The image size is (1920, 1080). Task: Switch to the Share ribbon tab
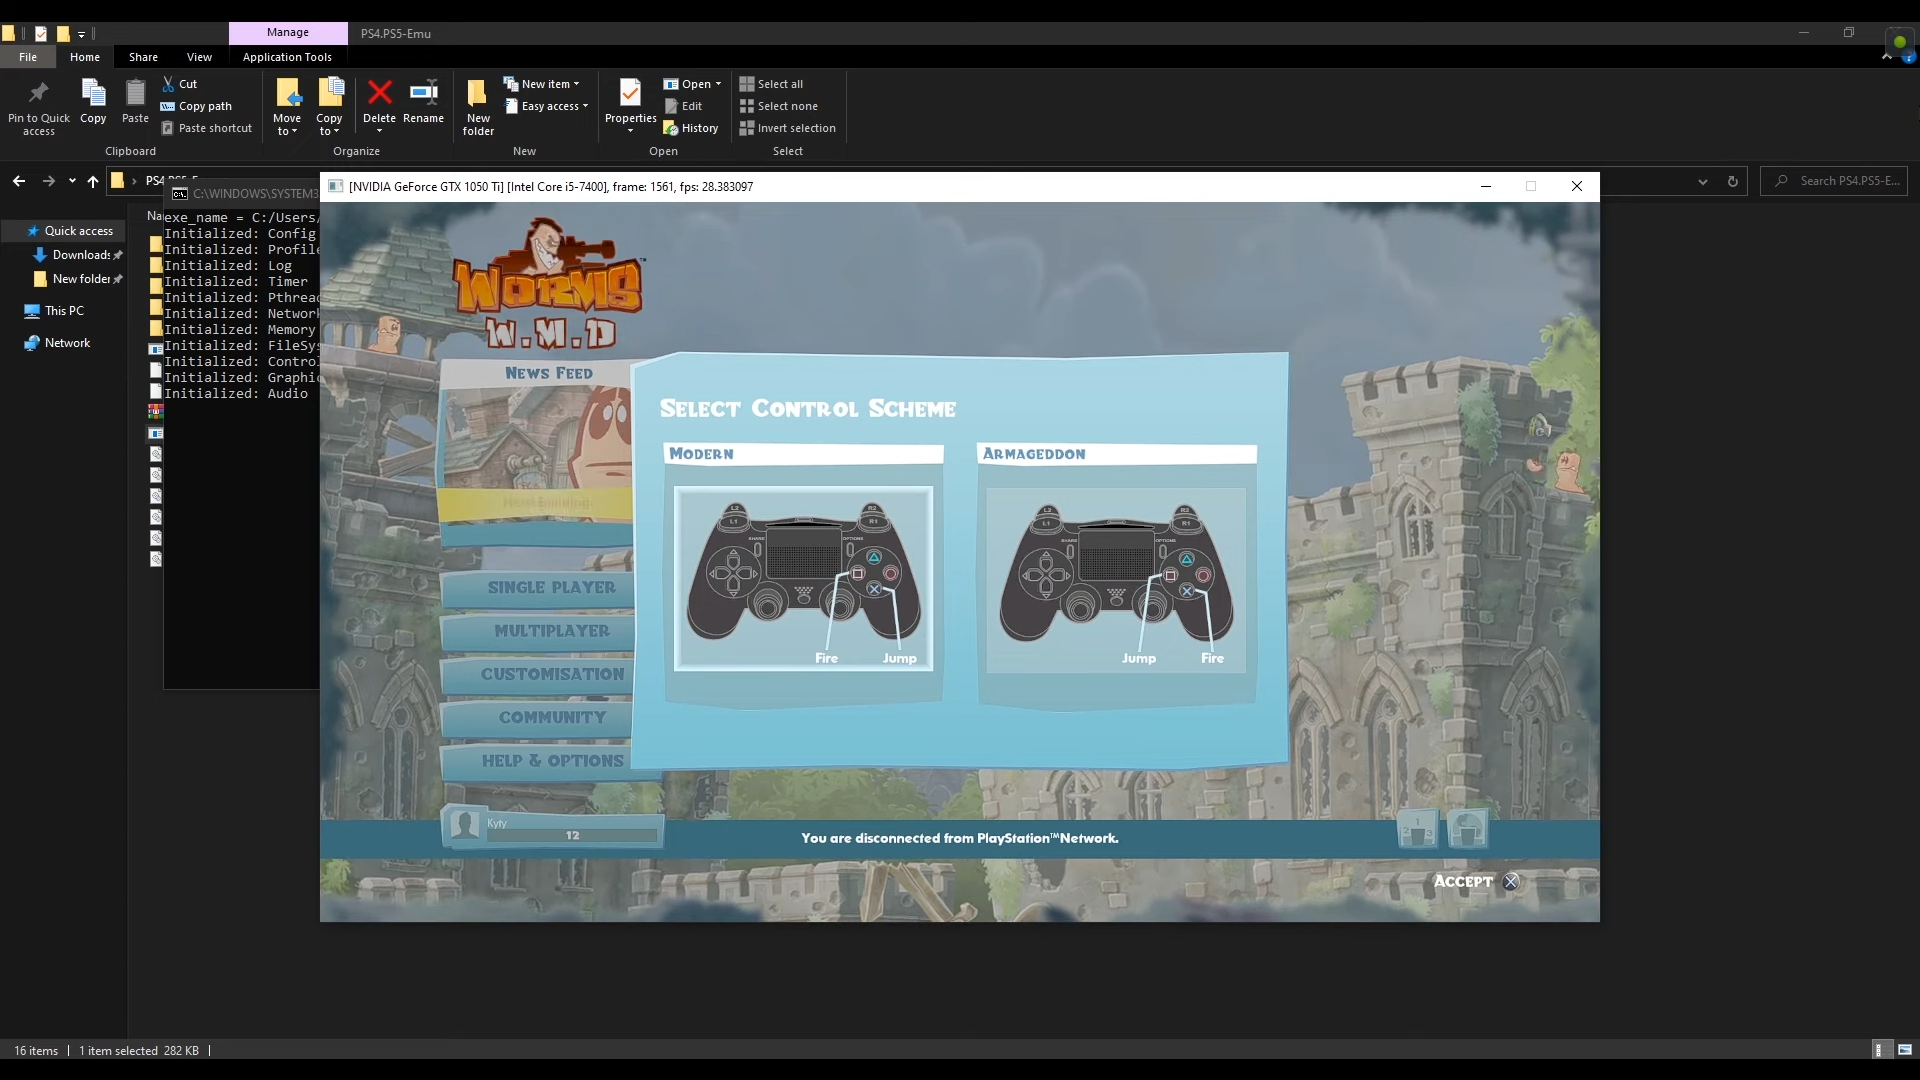click(x=143, y=57)
